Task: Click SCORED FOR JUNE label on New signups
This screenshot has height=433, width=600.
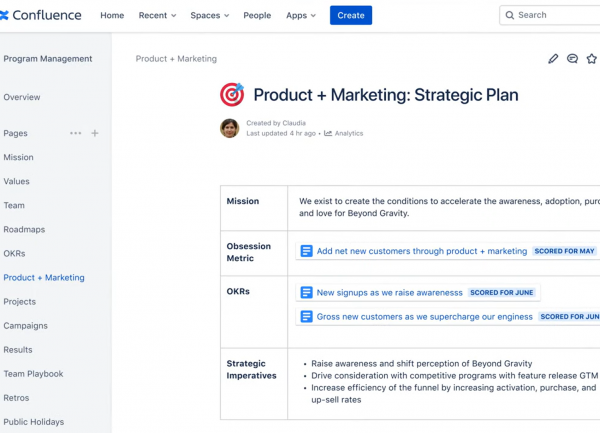Action: (x=502, y=293)
